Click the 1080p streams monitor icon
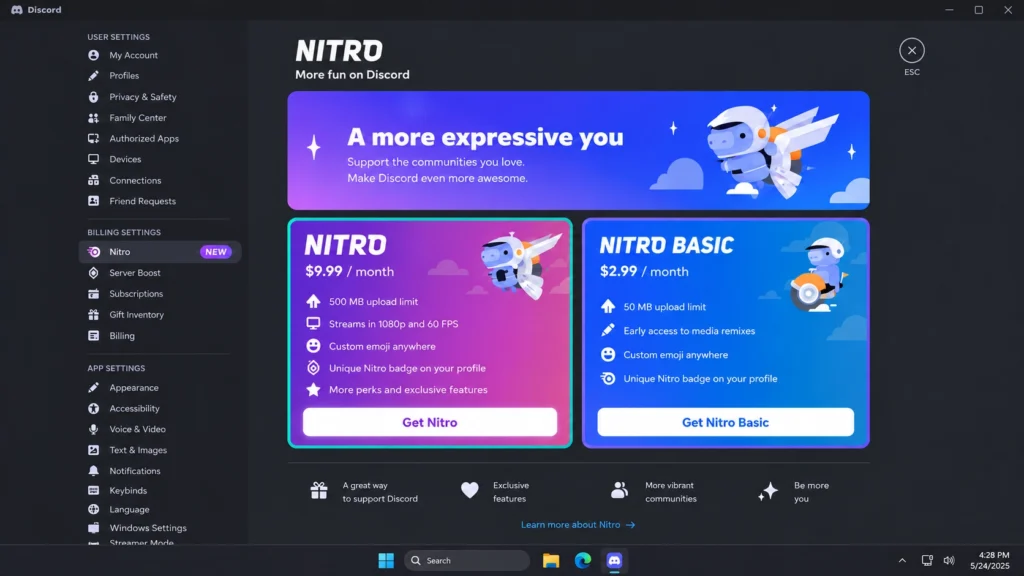The height and width of the screenshot is (576, 1024). coord(313,324)
